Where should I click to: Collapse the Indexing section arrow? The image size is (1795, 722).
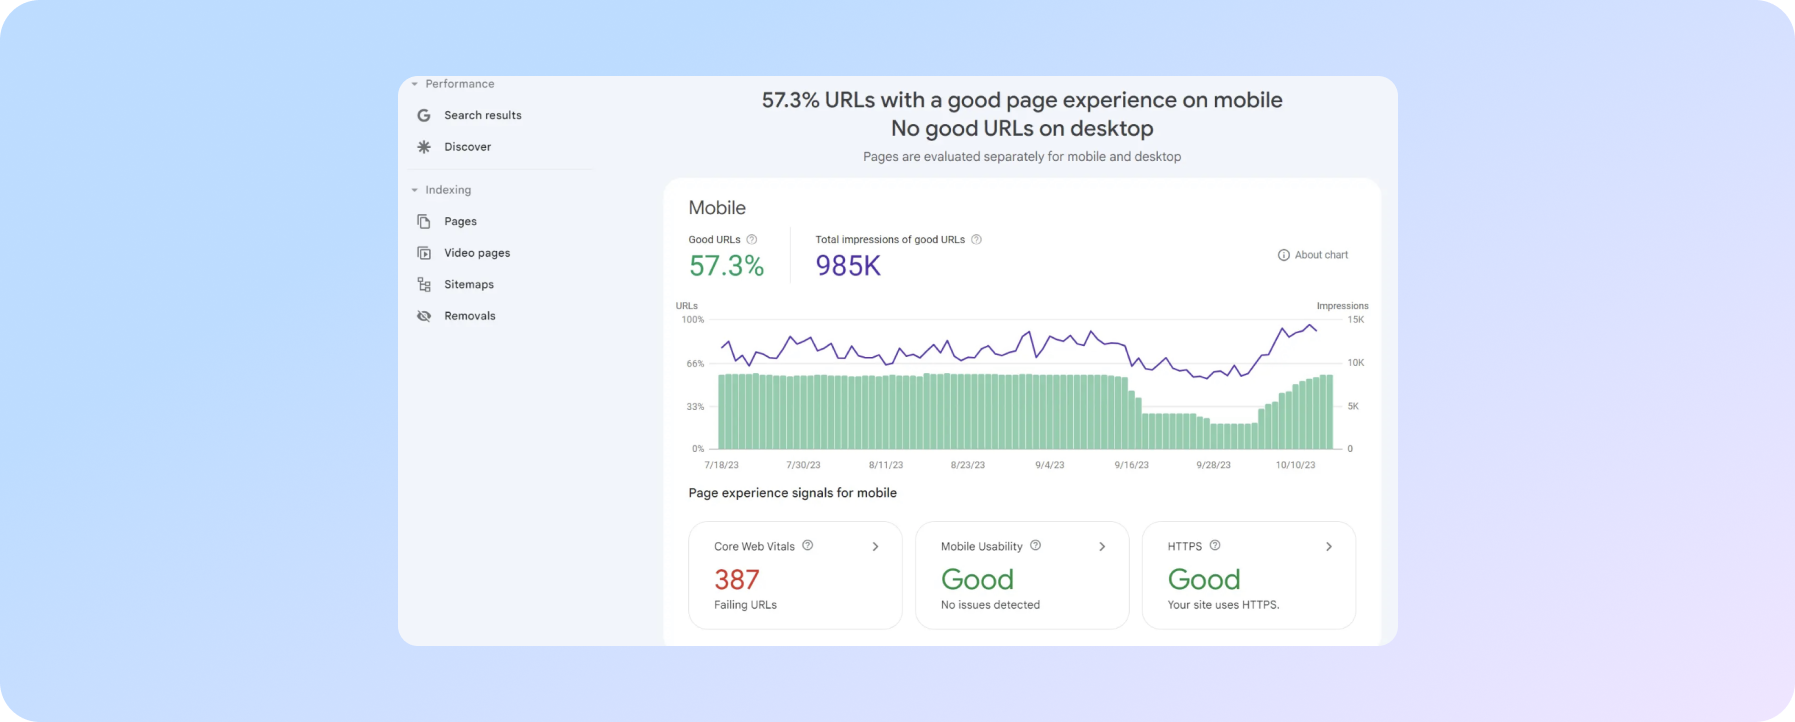pos(414,190)
